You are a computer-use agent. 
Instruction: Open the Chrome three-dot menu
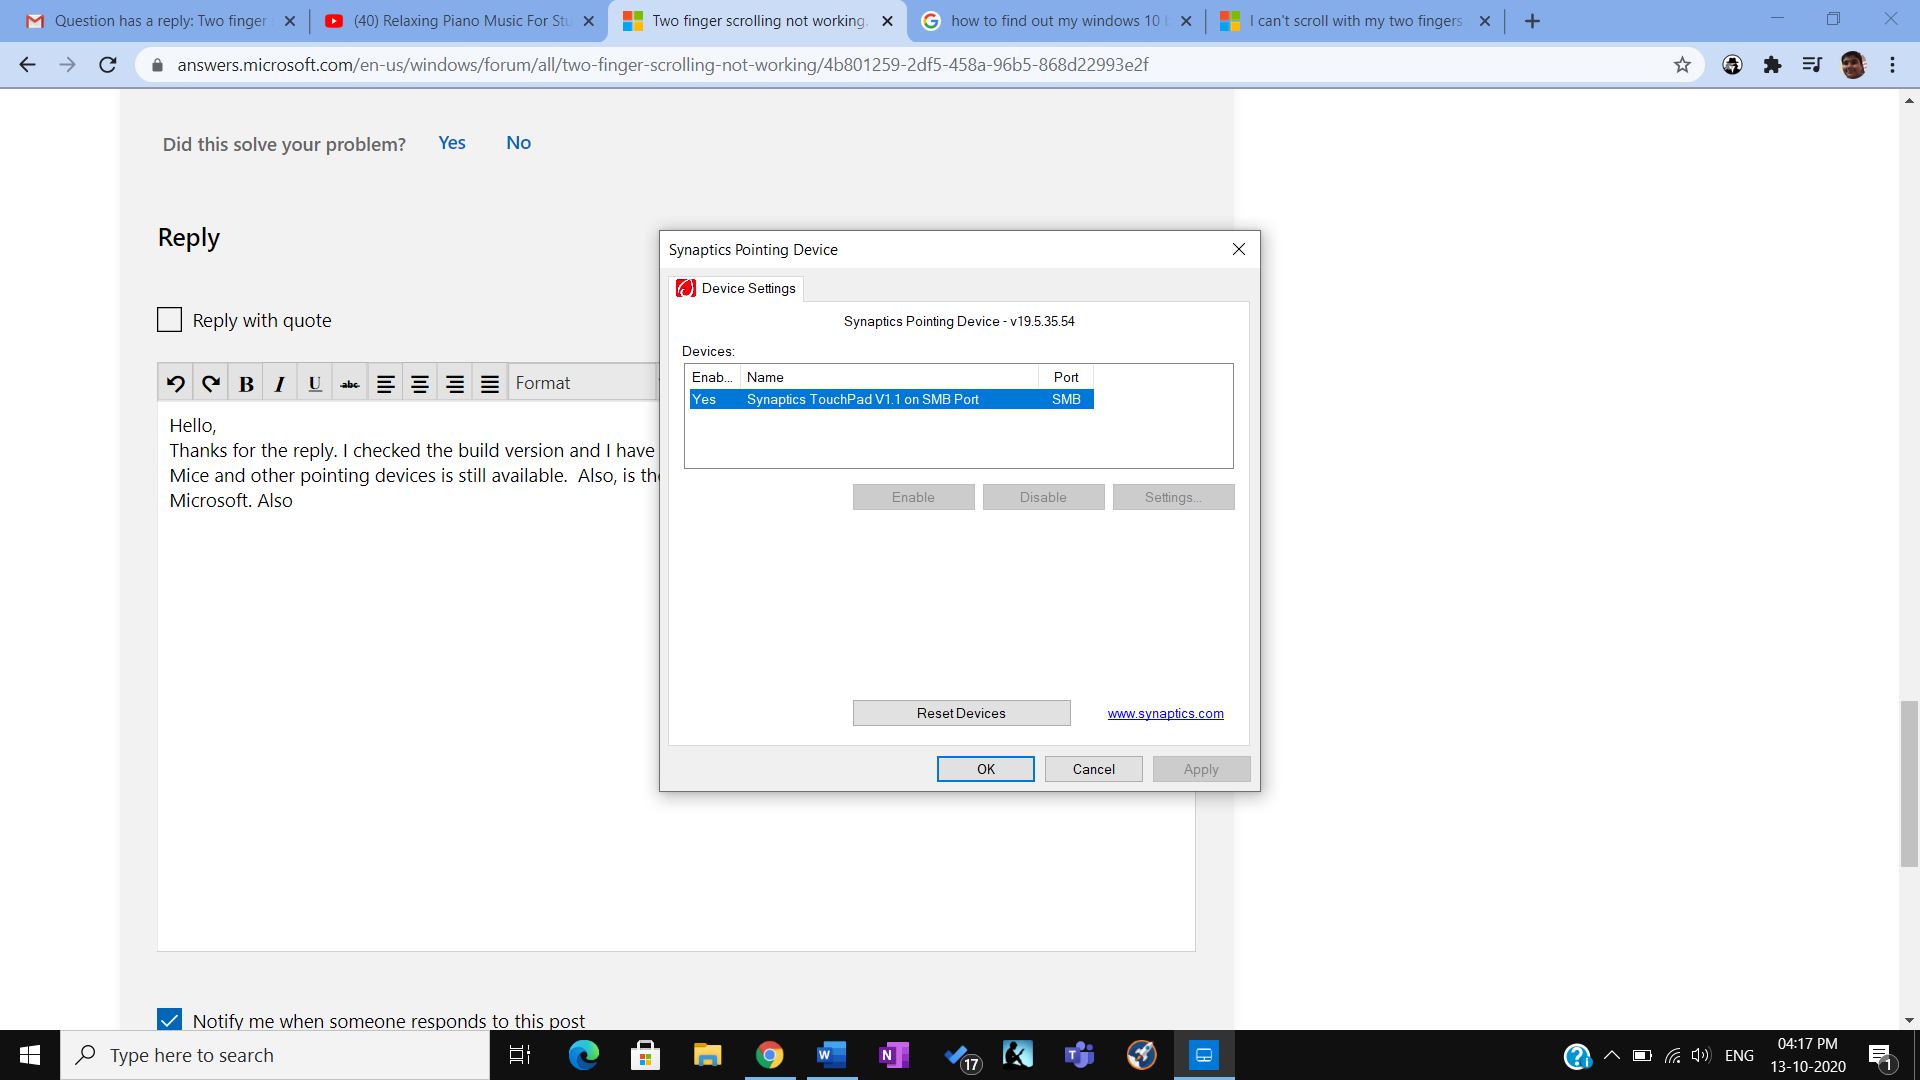pyautogui.click(x=1892, y=65)
